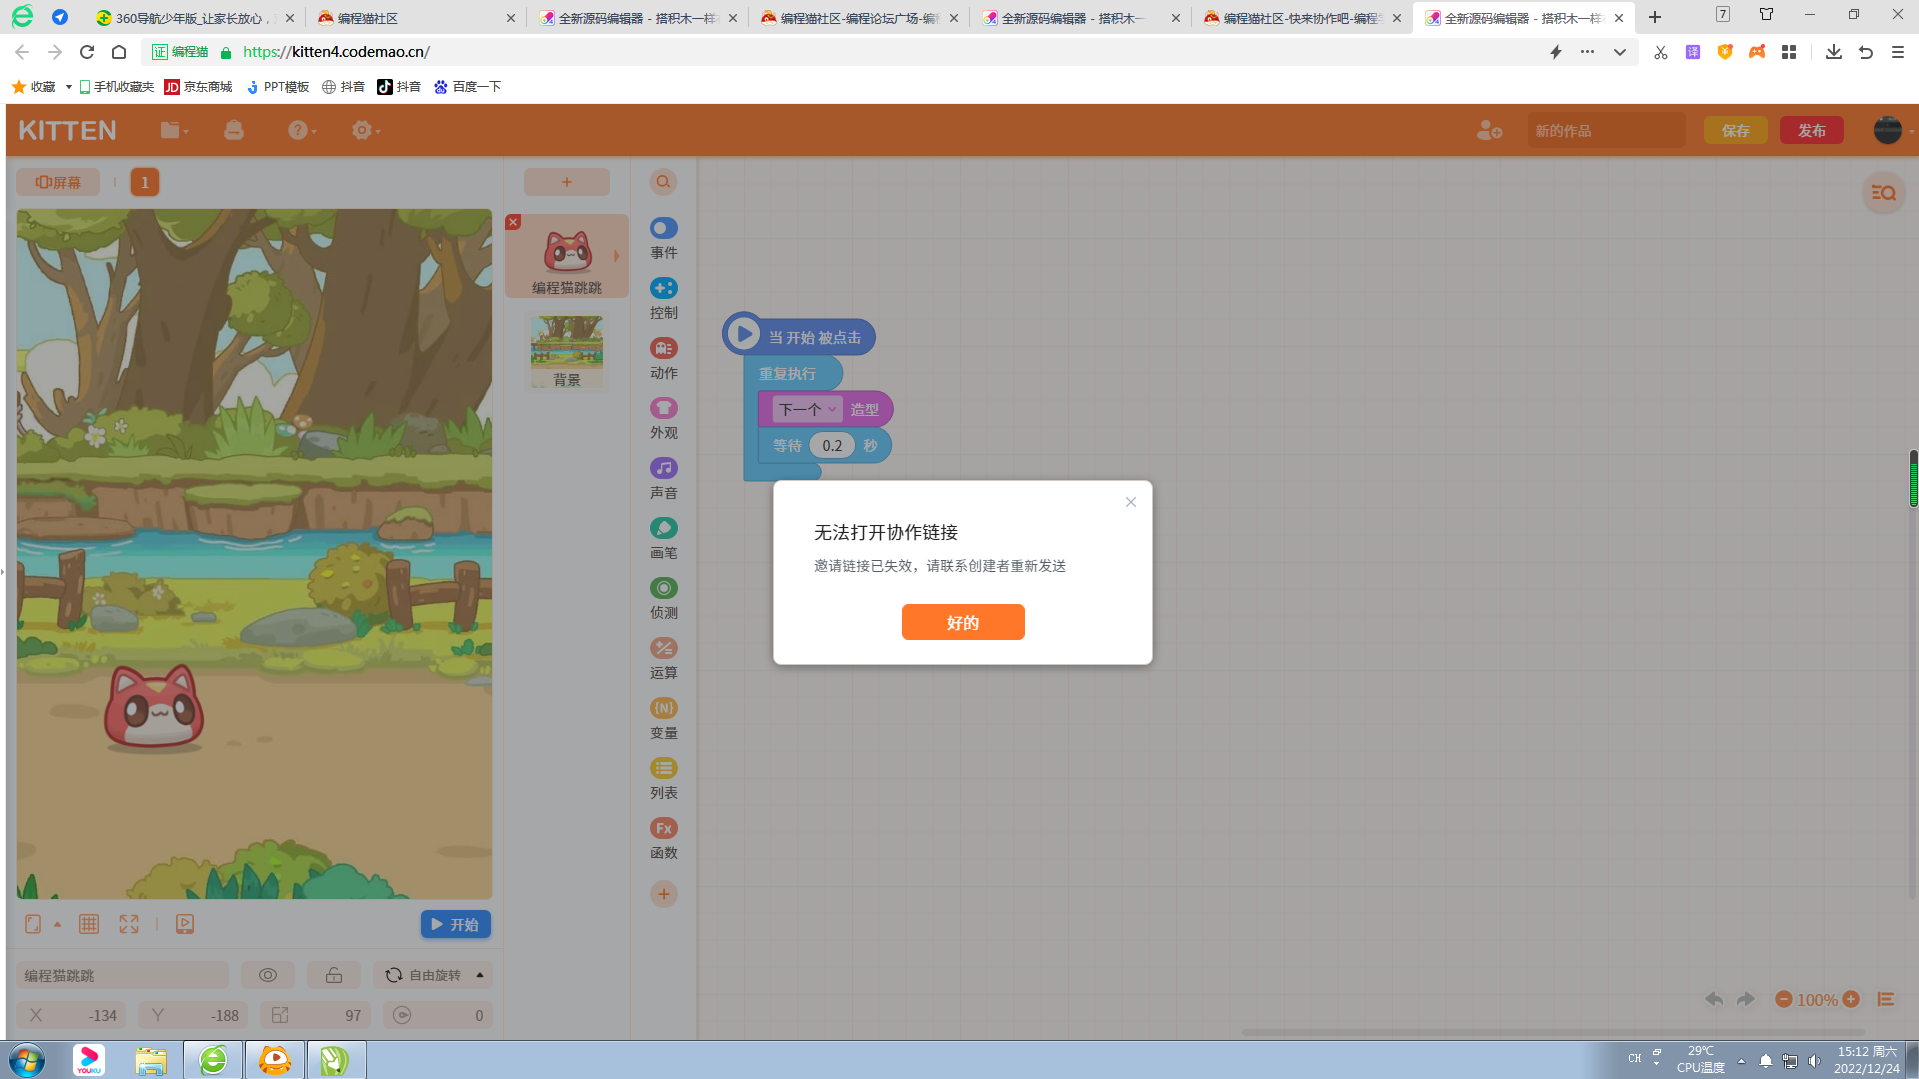Toggle the stage grid display
Image resolution: width=1919 pixels, height=1079 pixels.
pyautogui.click(x=89, y=924)
